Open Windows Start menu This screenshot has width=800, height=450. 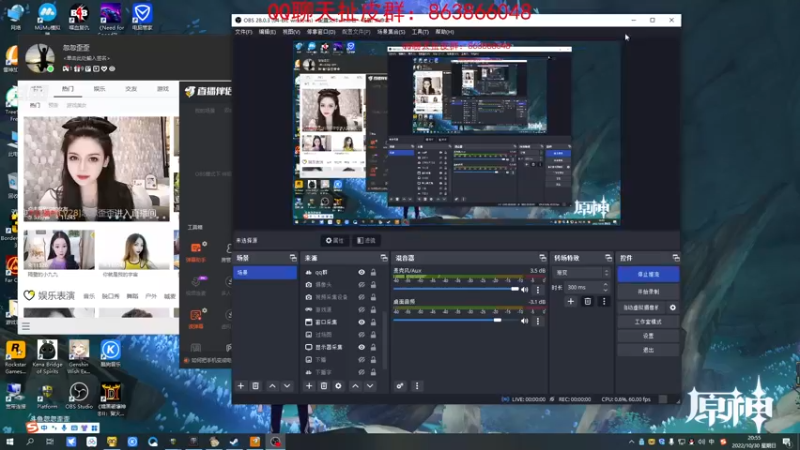pos(9,442)
